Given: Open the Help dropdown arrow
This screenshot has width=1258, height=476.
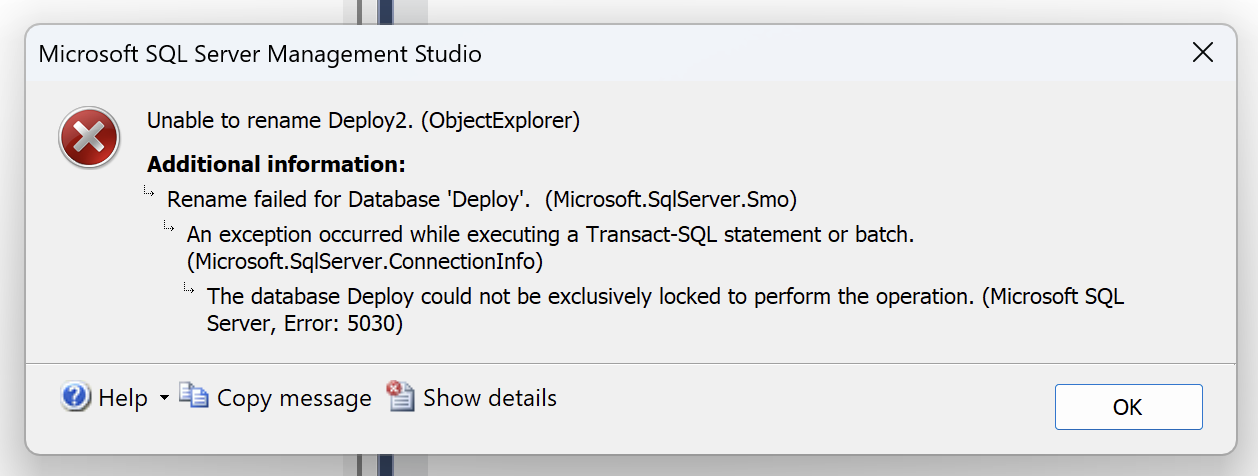Looking at the screenshot, I should click(164, 398).
